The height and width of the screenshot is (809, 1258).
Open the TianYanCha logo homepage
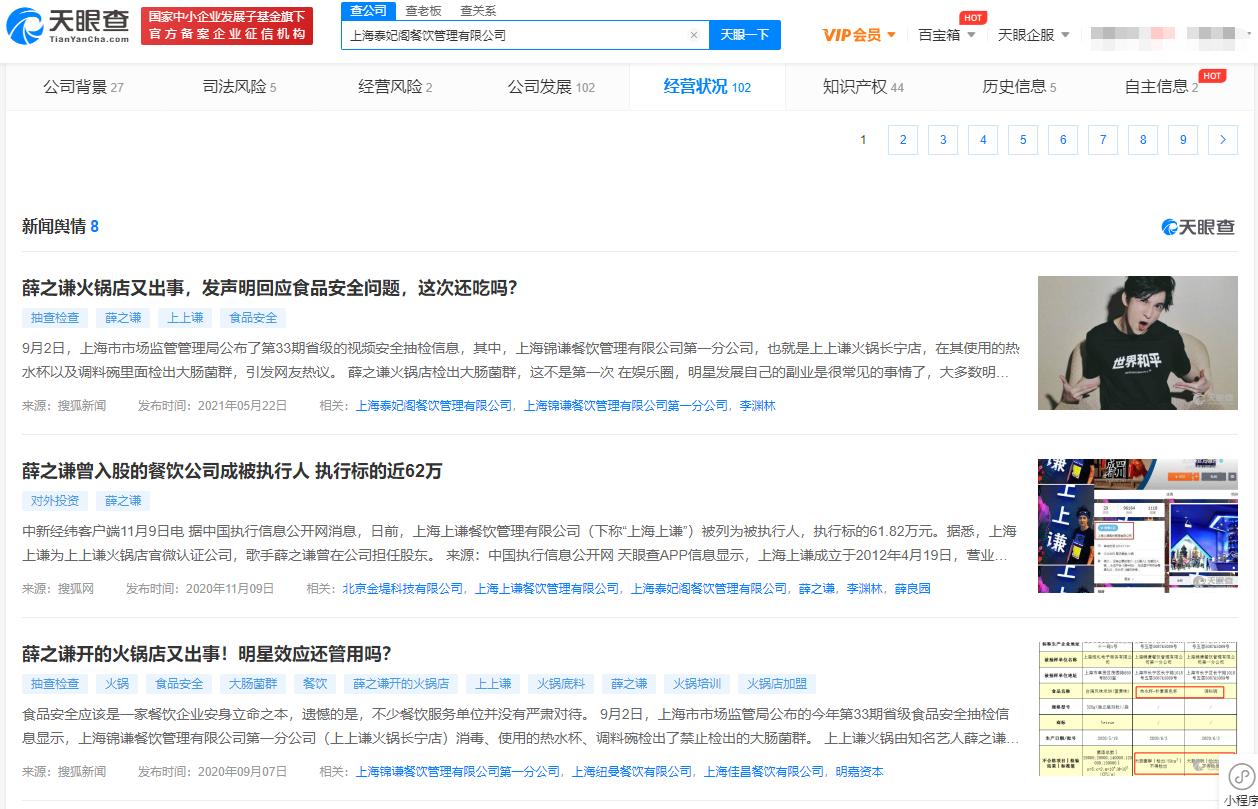click(x=67, y=26)
